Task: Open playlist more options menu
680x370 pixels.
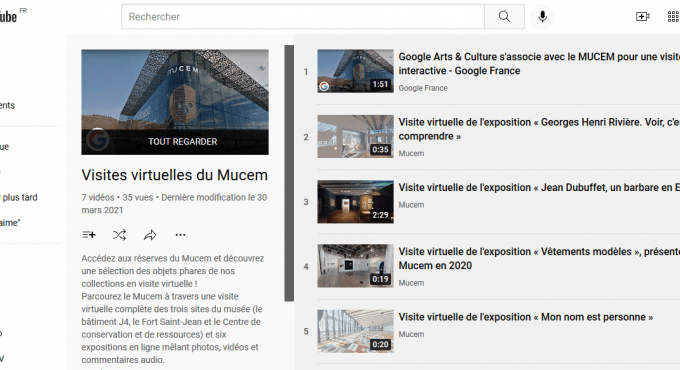Action: [x=180, y=235]
